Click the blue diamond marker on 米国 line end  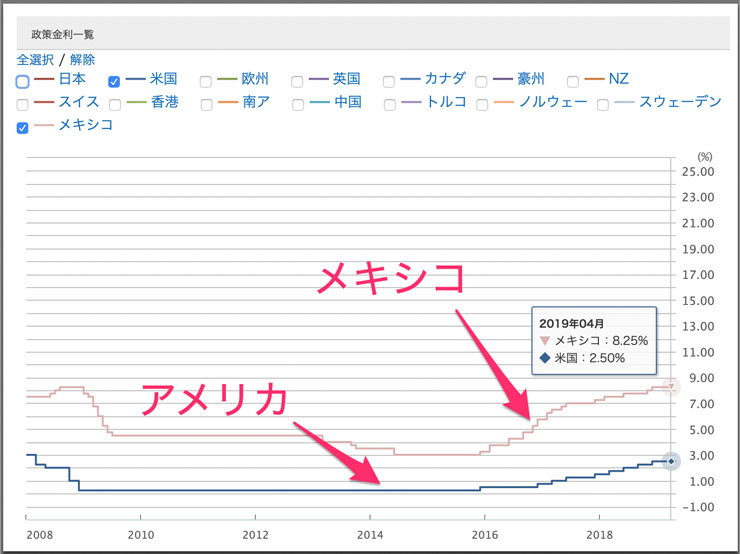(x=671, y=461)
